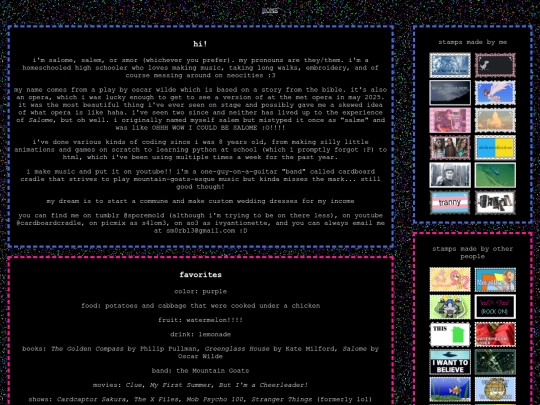Click the "color: purple" line
This screenshot has height=405, width=540.
200,291
